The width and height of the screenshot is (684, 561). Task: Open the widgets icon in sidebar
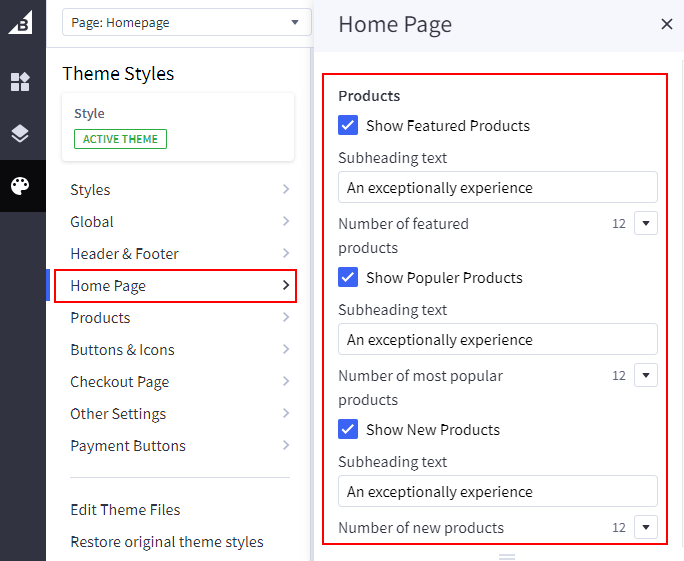[20, 82]
